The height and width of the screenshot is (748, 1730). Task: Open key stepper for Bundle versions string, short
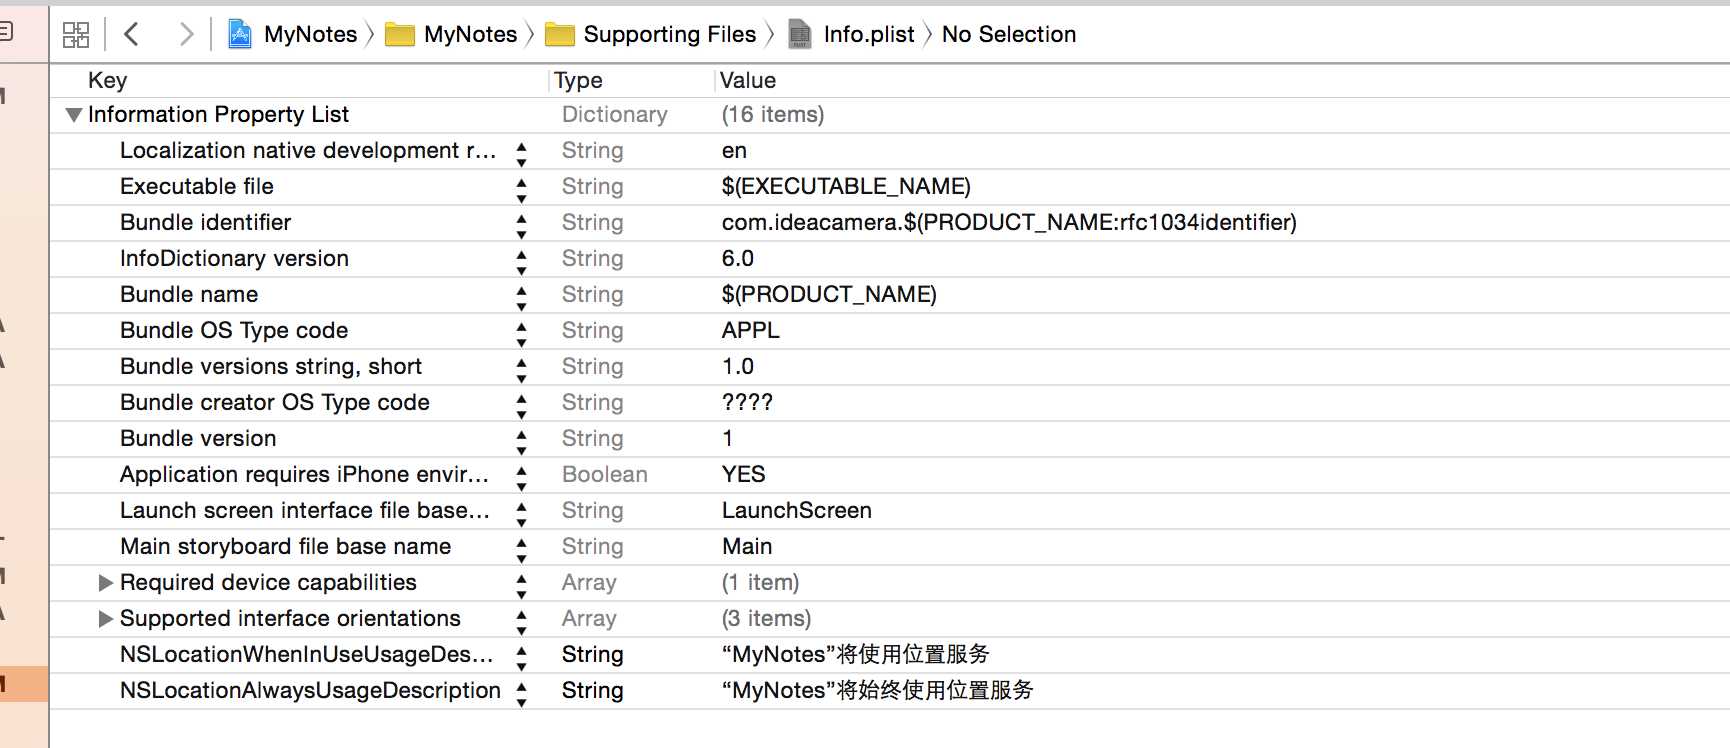pyautogui.click(x=521, y=370)
